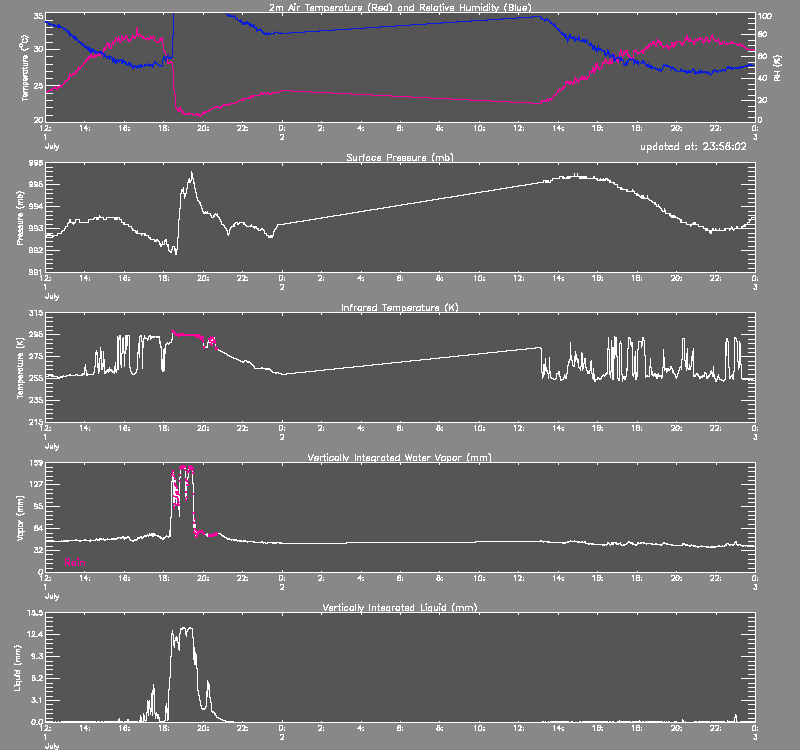This screenshot has width=800, height=750.
Task: Click the 'Pressure (mb)' axis label
Action: click(x=20, y=218)
